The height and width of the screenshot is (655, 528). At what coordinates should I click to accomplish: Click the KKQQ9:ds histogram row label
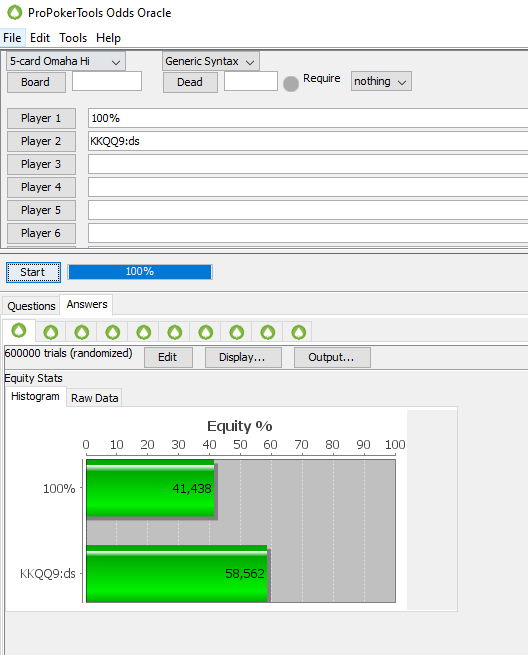tap(48, 574)
